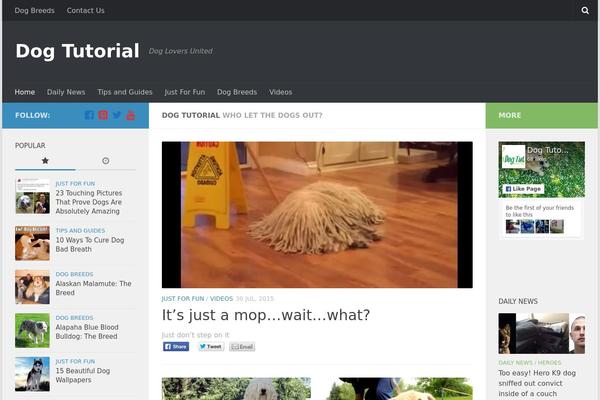This screenshot has width=600, height=400.
Task: Open Dog Breeds in main navigation
Action: tap(237, 92)
